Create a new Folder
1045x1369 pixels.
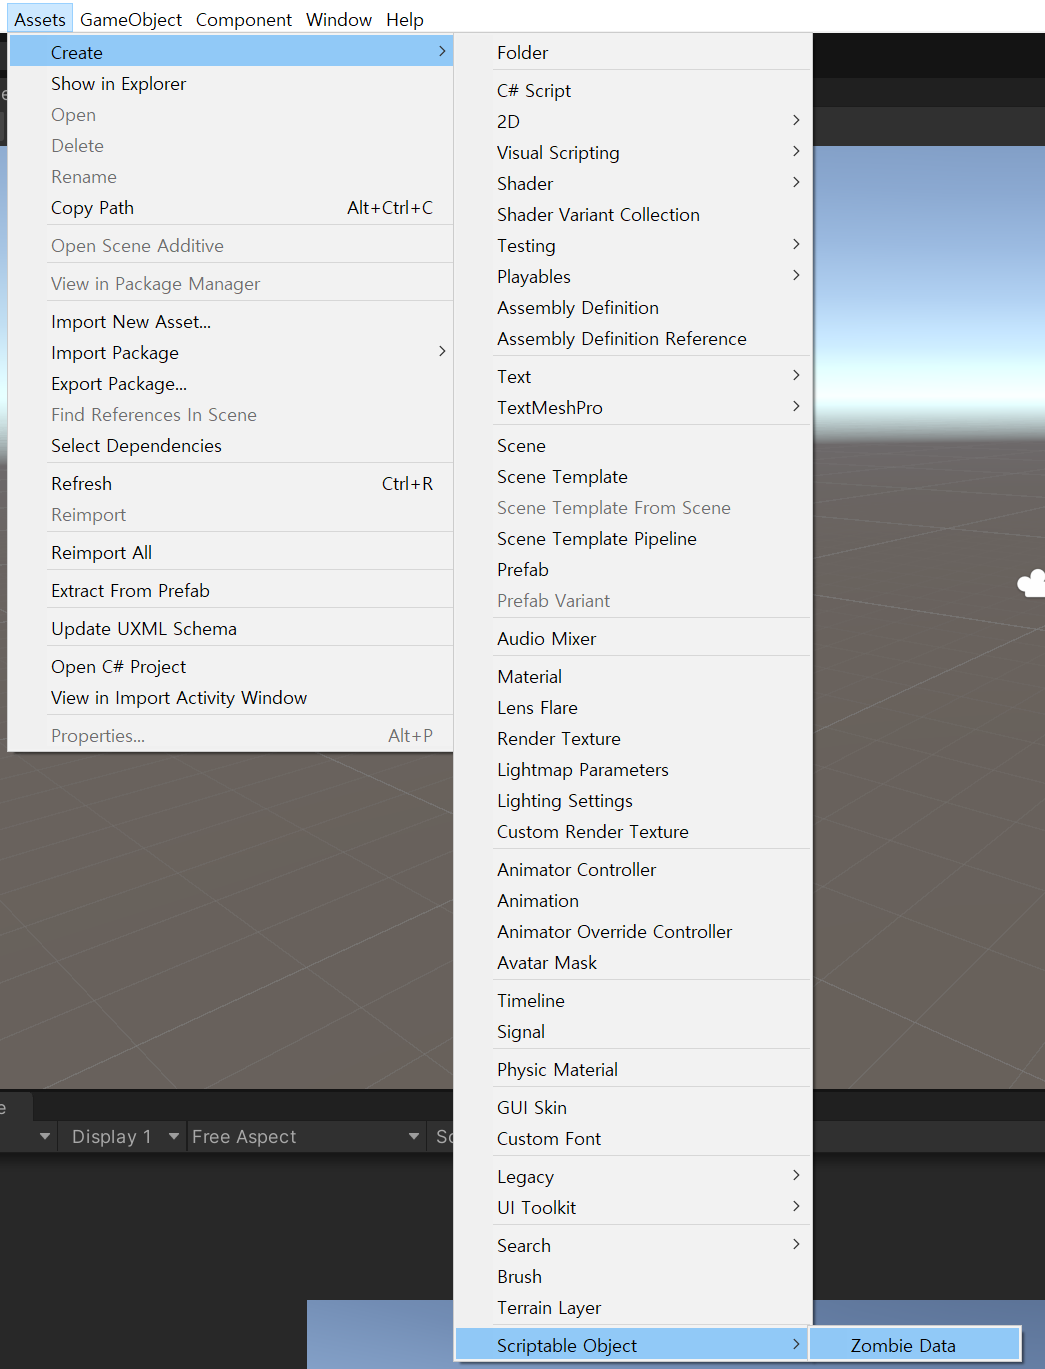[x=522, y=52]
